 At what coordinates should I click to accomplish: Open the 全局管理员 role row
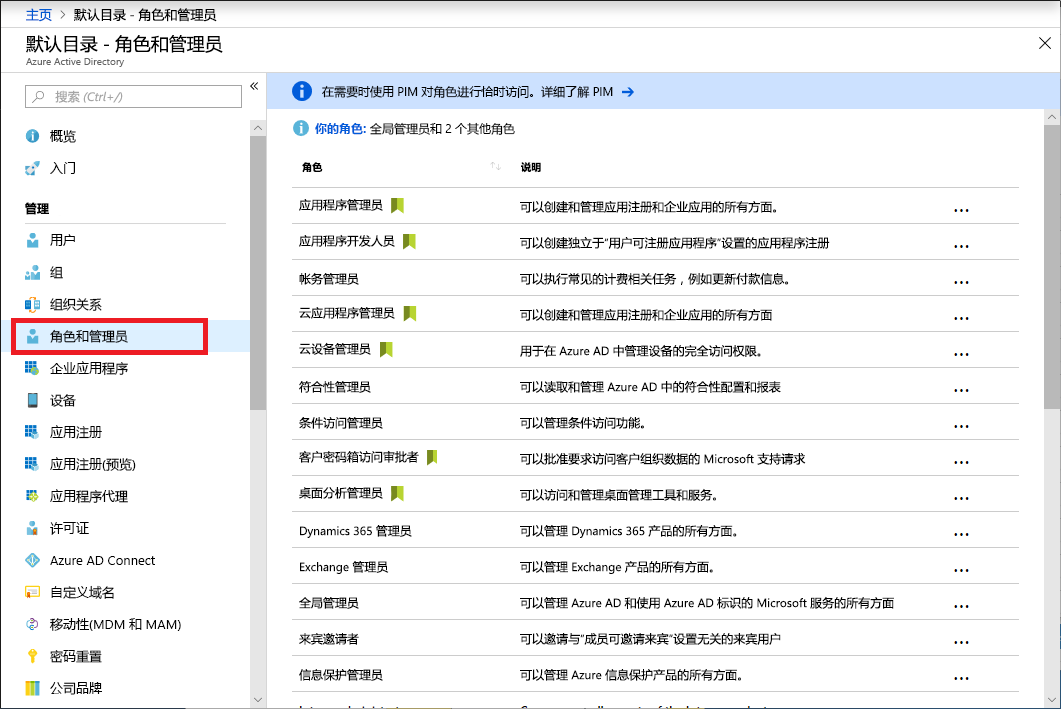pos(655,602)
